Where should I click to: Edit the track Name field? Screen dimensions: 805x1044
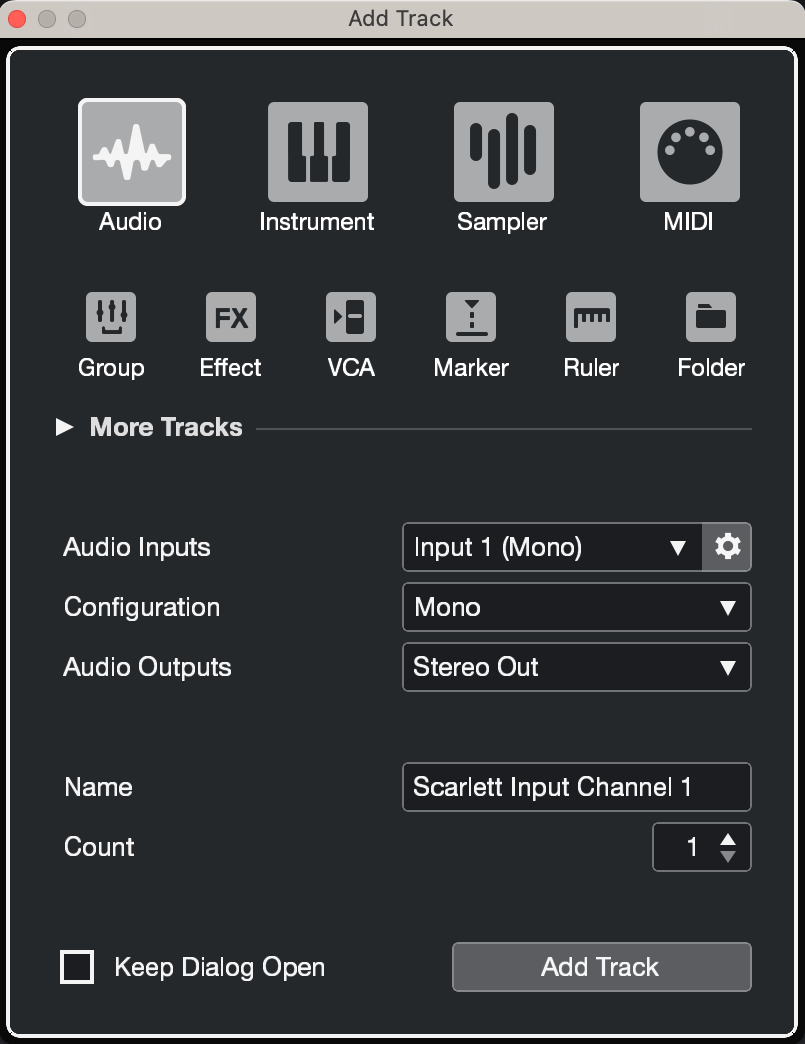(x=576, y=787)
